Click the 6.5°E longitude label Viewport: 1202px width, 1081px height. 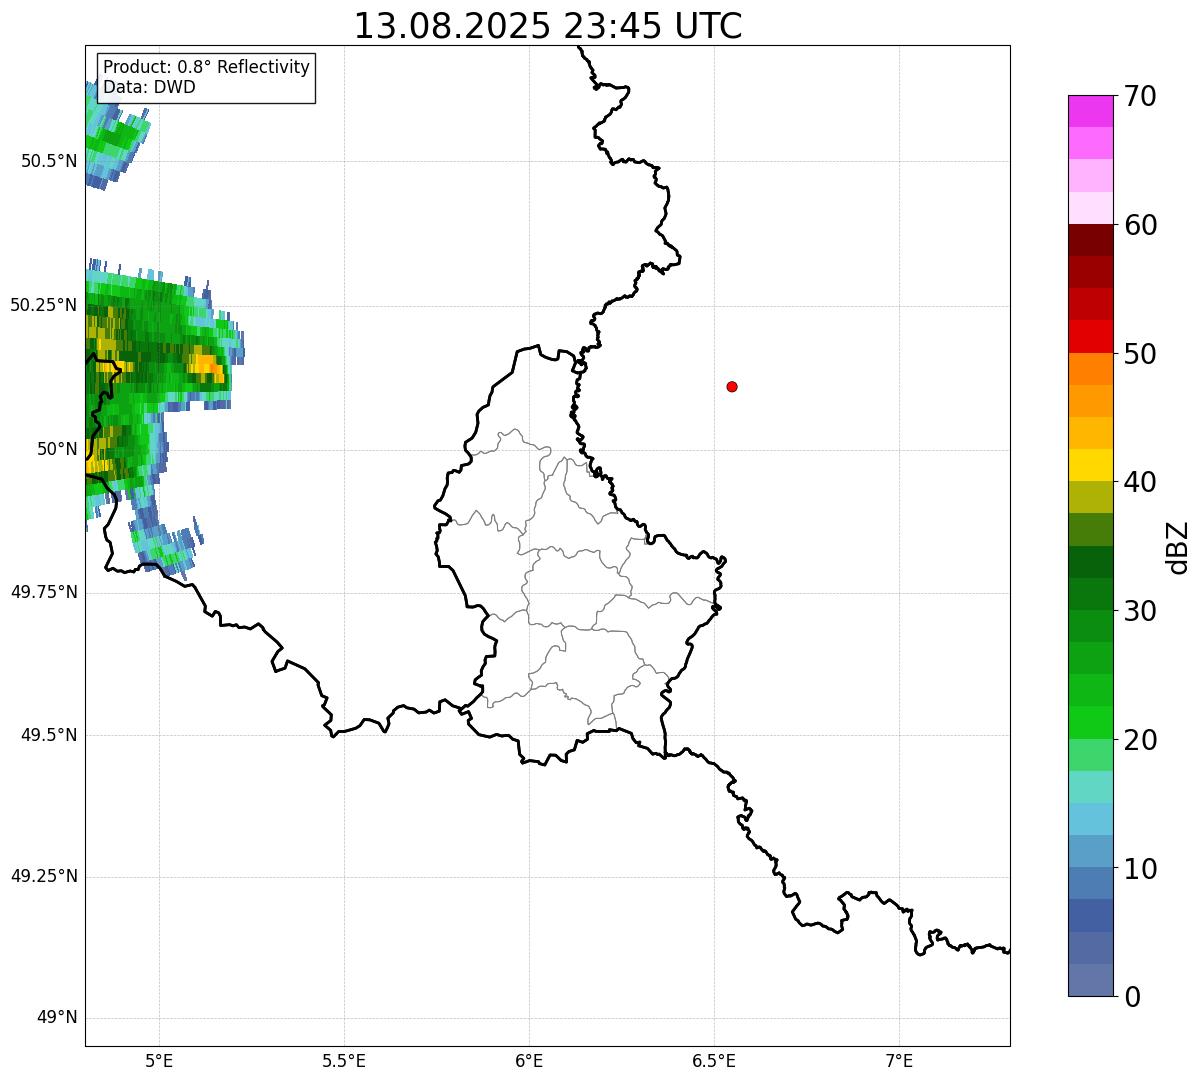click(714, 1061)
